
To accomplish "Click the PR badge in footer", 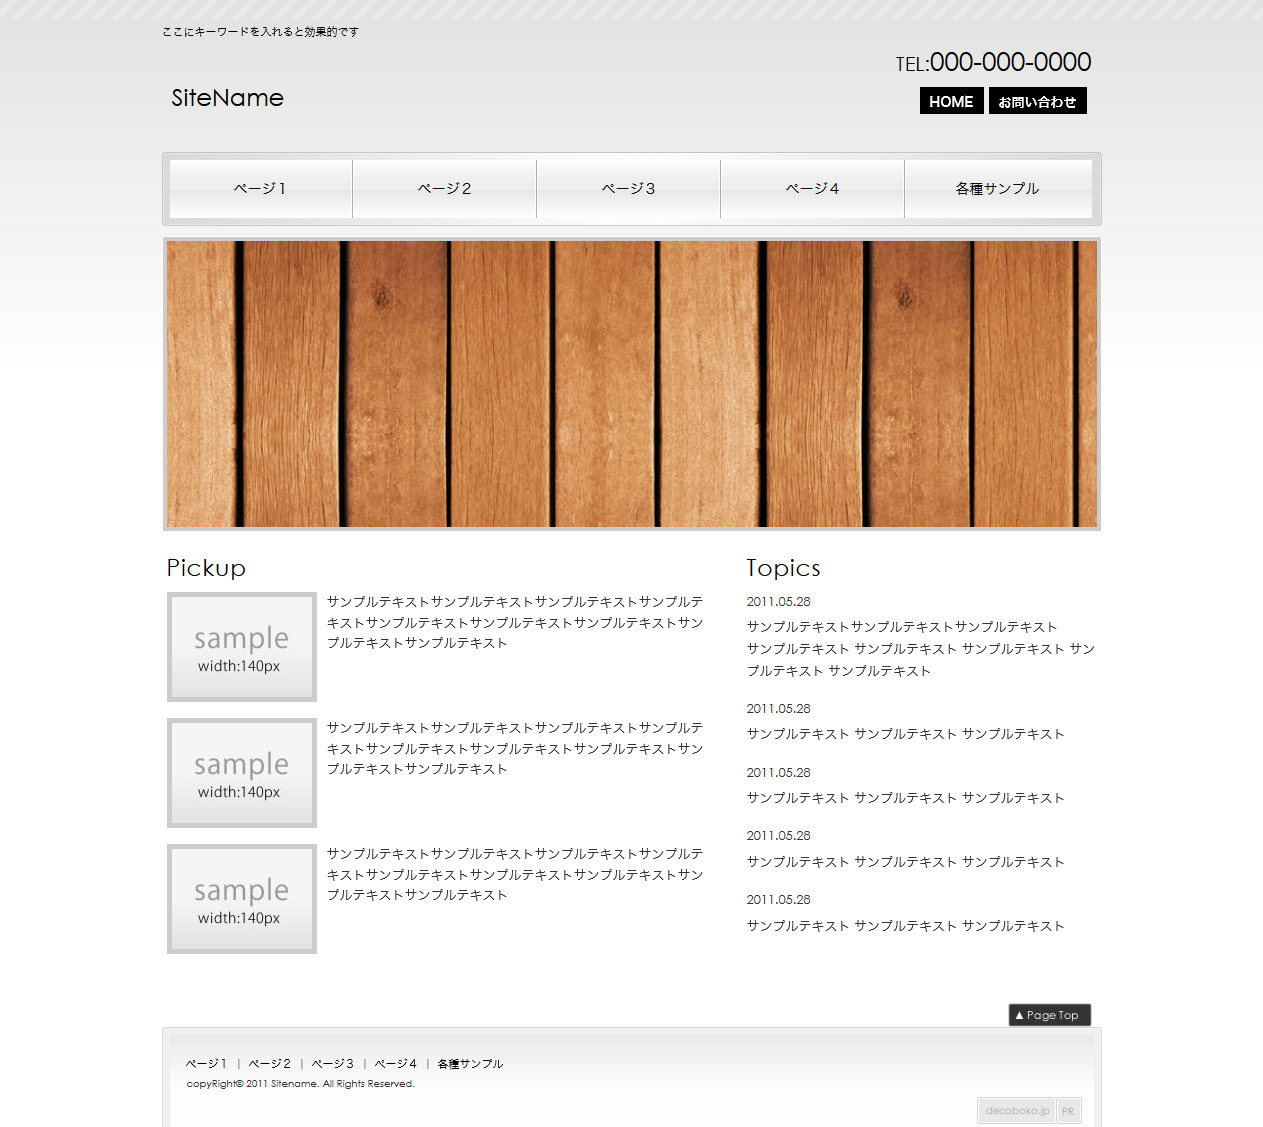I will (x=1069, y=1111).
